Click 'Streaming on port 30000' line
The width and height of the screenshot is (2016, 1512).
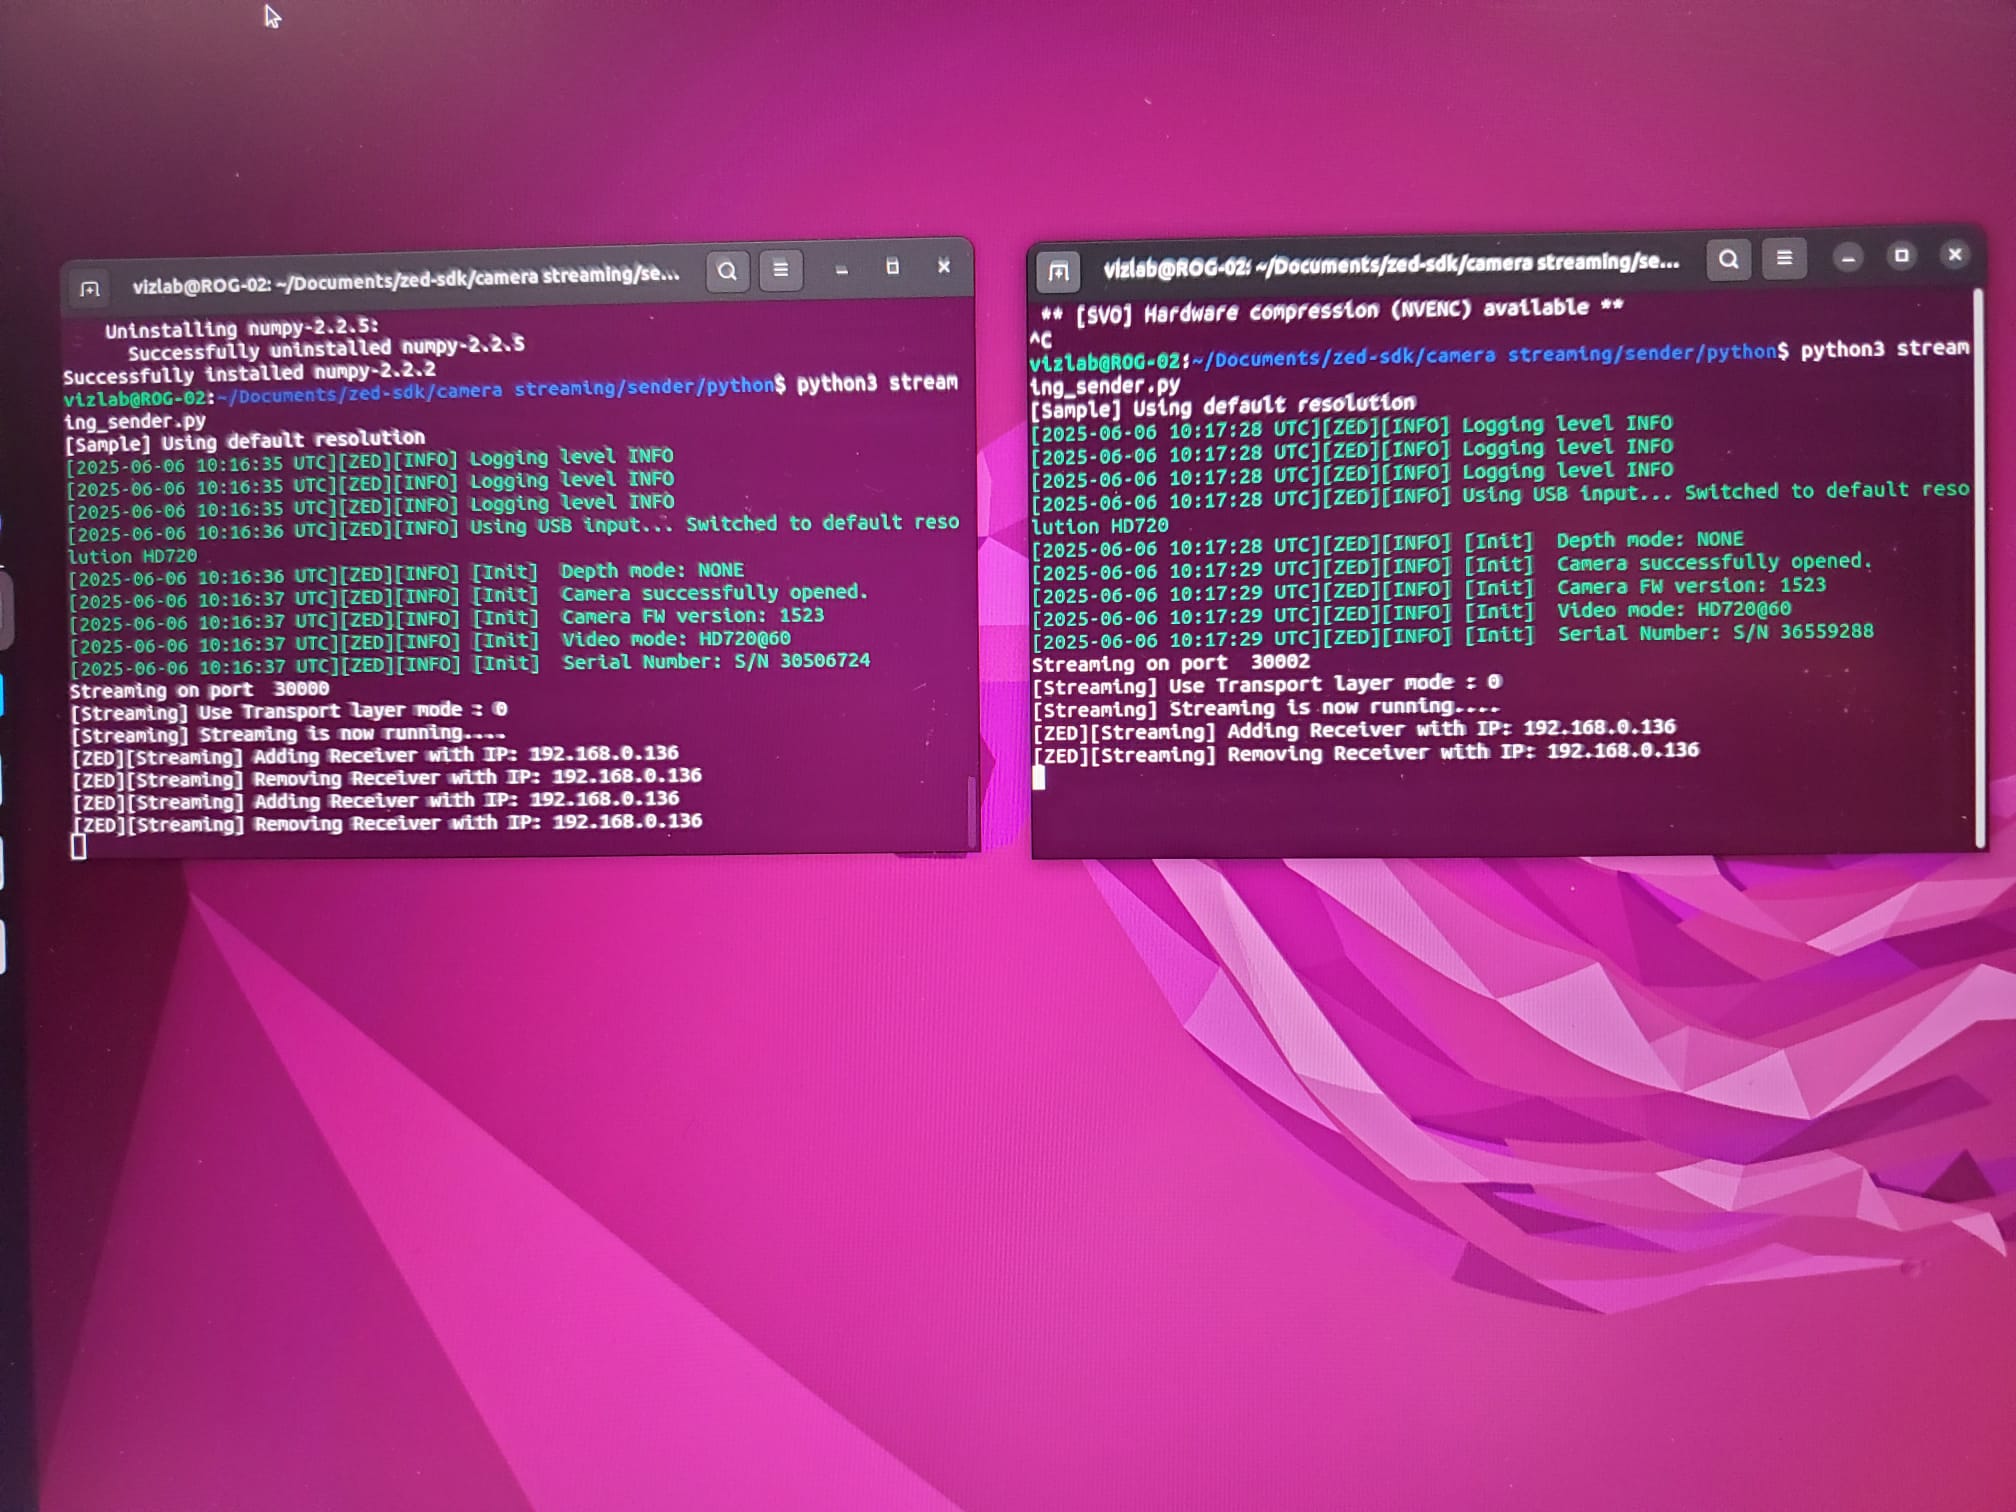(199, 690)
